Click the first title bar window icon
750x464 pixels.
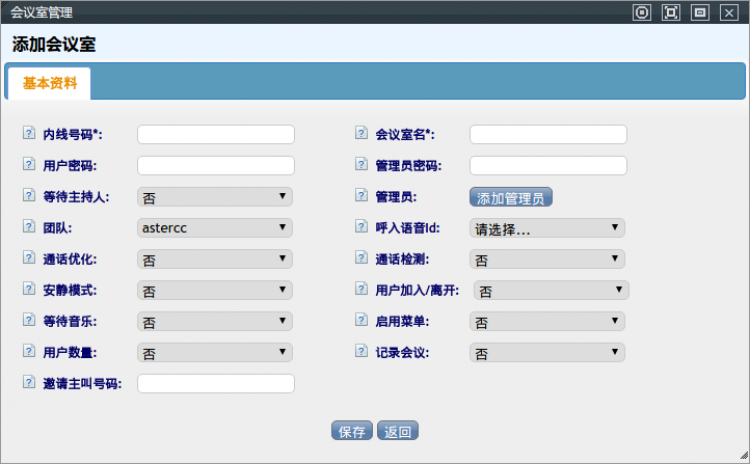(x=642, y=12)
